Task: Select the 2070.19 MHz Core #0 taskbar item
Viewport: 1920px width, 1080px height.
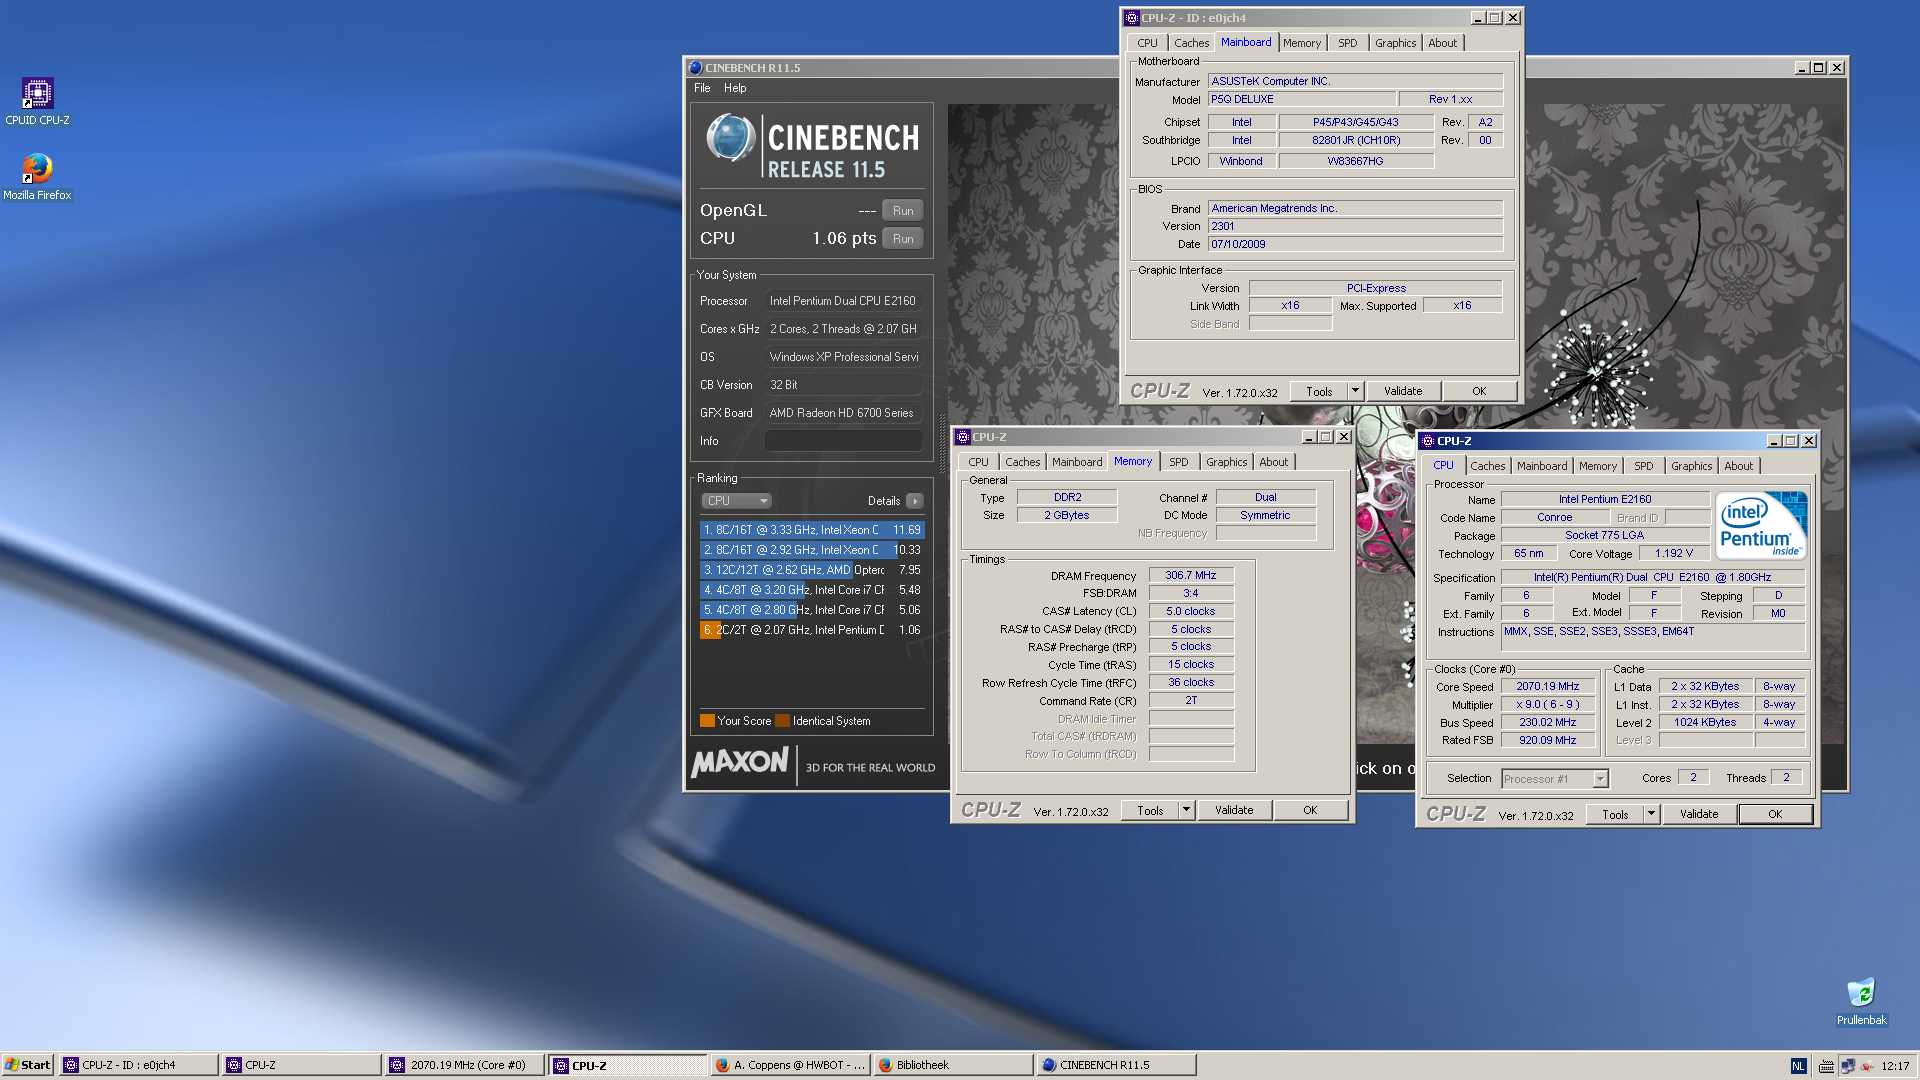Action: pyautogui.click(x=466, y=1065)
